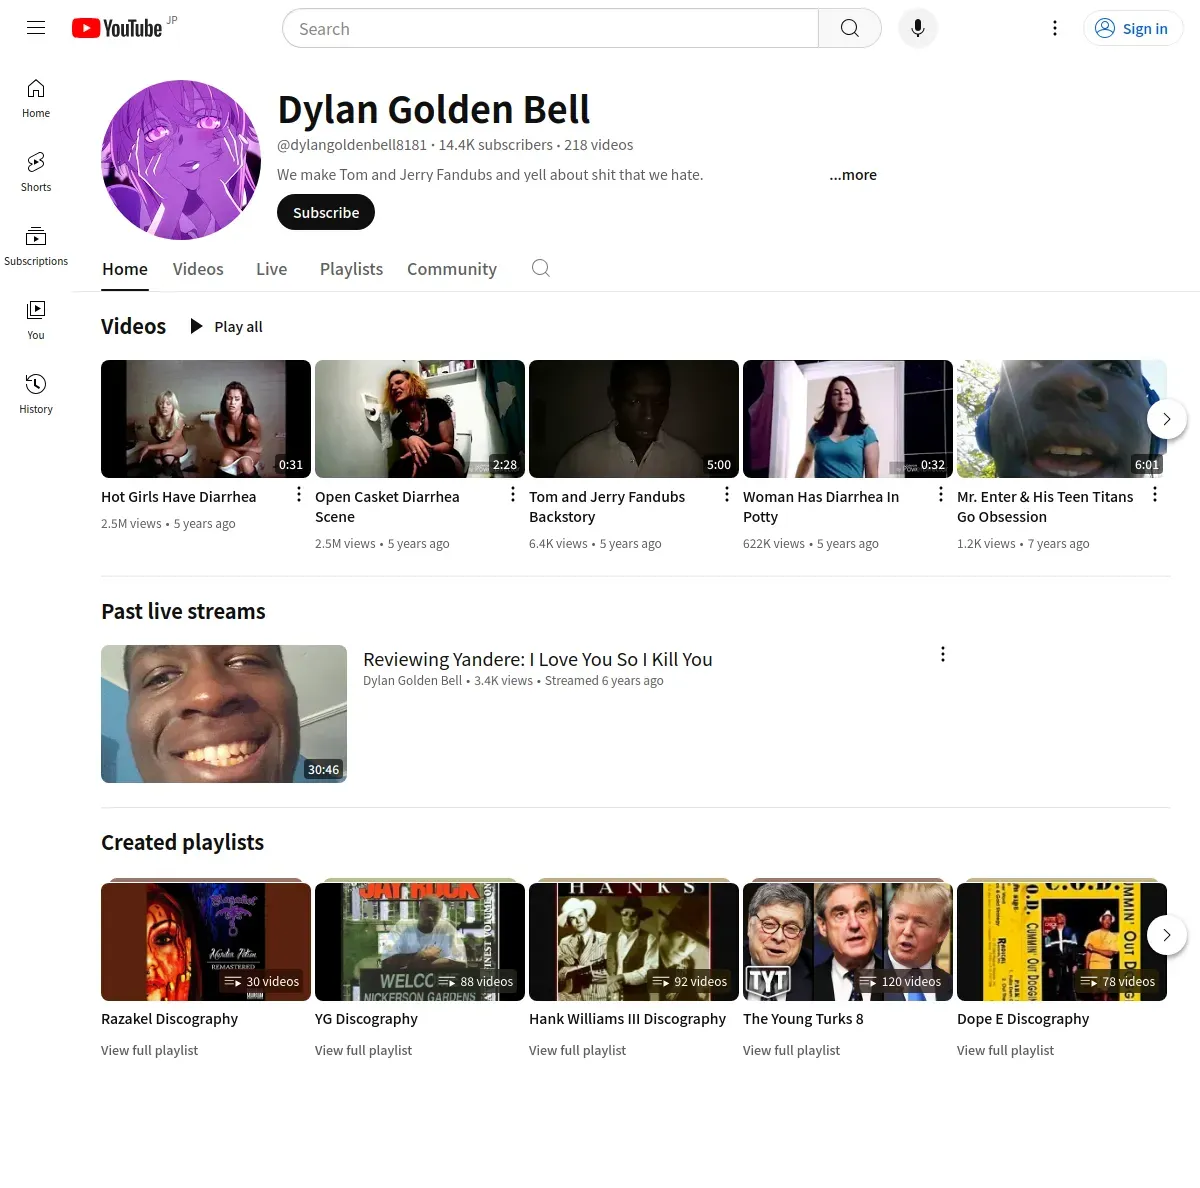
Task: Show more playlists with the right arrow
Action: 1166,935
